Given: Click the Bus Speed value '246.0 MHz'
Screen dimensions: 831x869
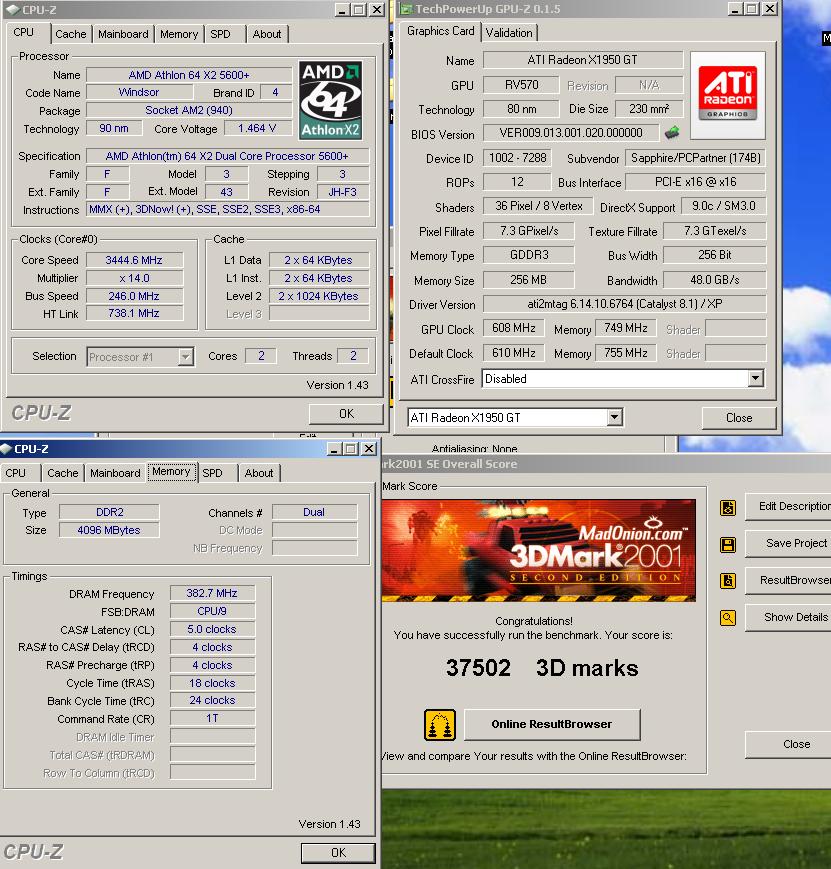Looking at the screenshot, I should [x=134, y=296].
